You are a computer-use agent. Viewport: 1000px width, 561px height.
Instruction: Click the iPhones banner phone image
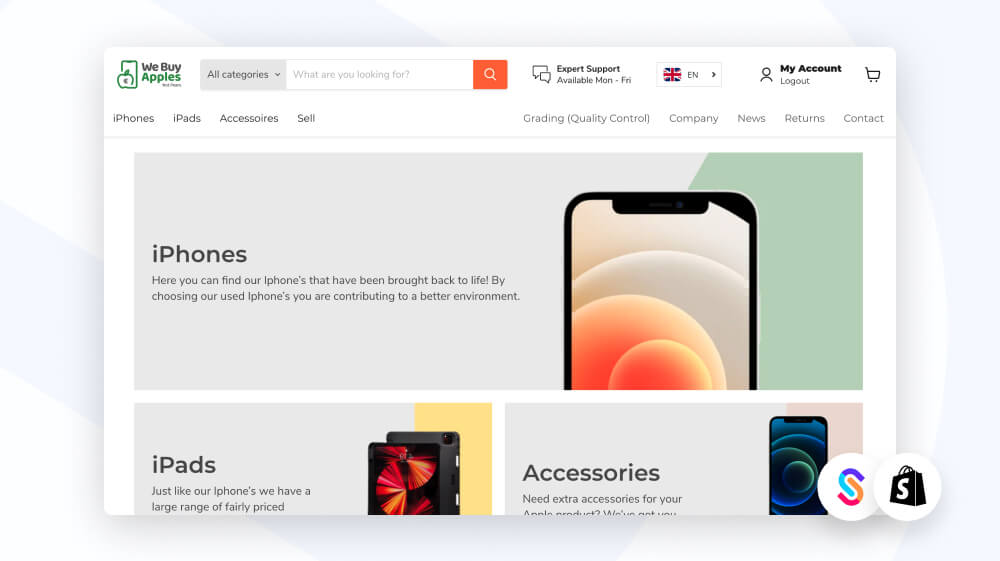pos(661,291)
